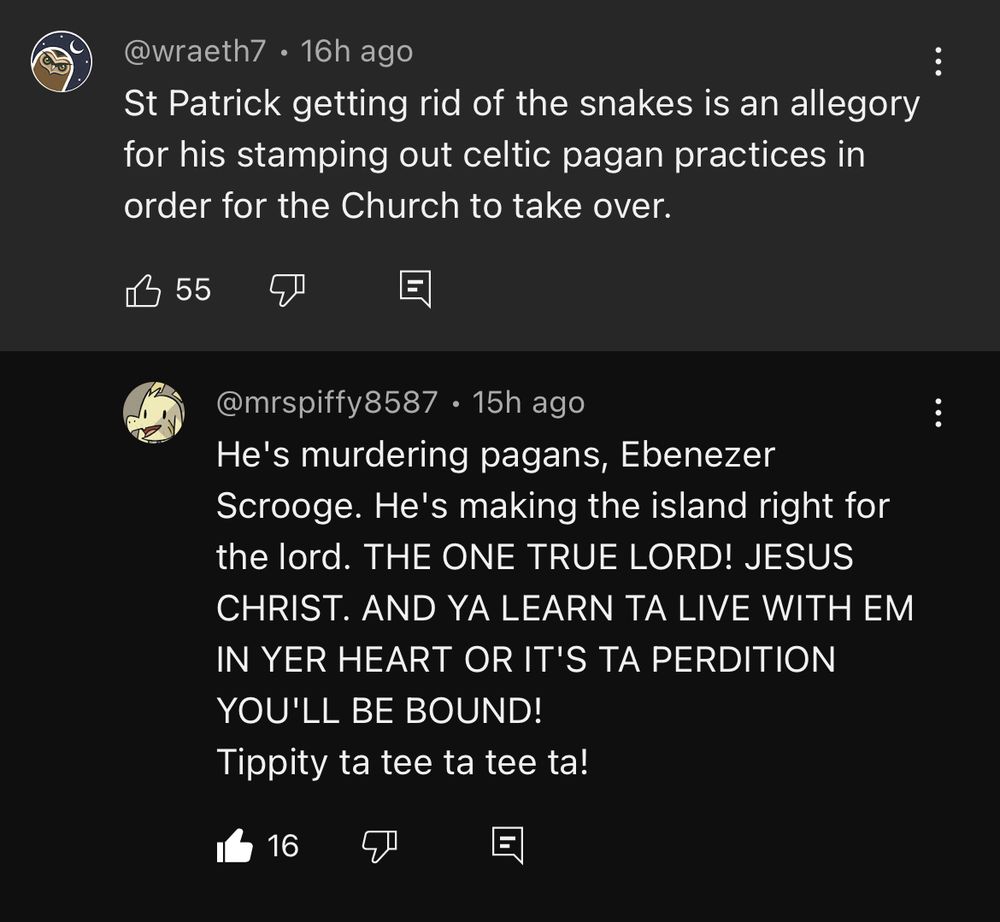The image size is (1000, 922).
Task: Reply to @mrspiffy8587's comment
Action: 508,845
